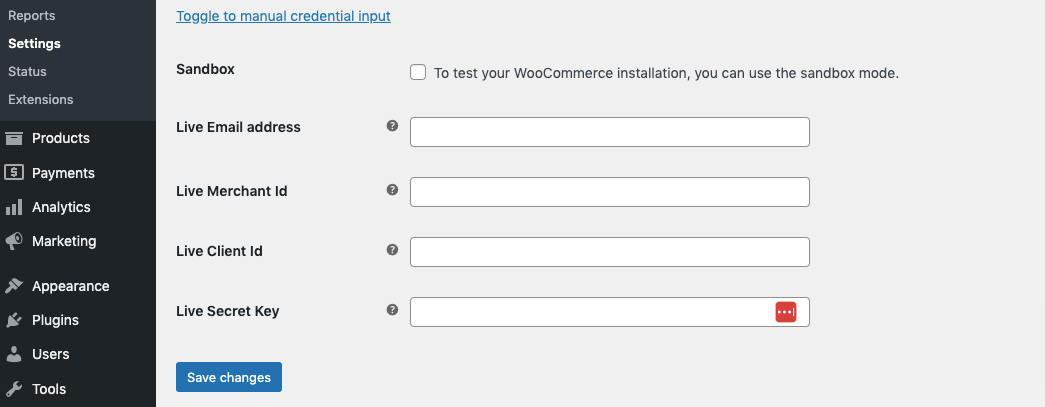Viewport: 1045px width, 407px height.
Task: Click the Products archive icon in sidebar
Action: [14, 138]
